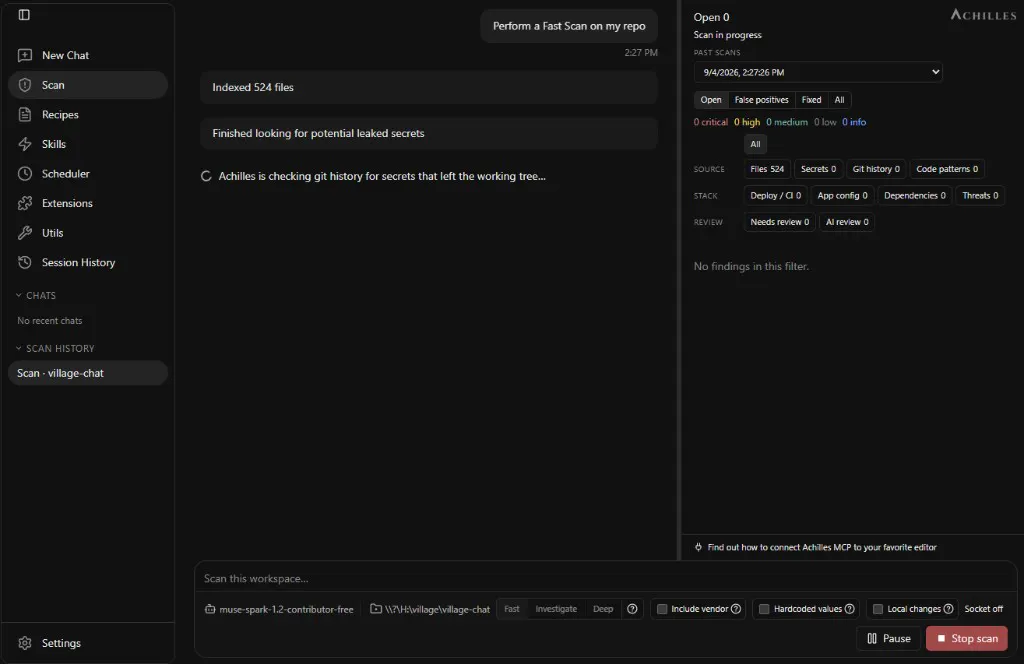
Task: Click the Scheduler clock icon
Action: pyautogui.click(x=25, y=174)
